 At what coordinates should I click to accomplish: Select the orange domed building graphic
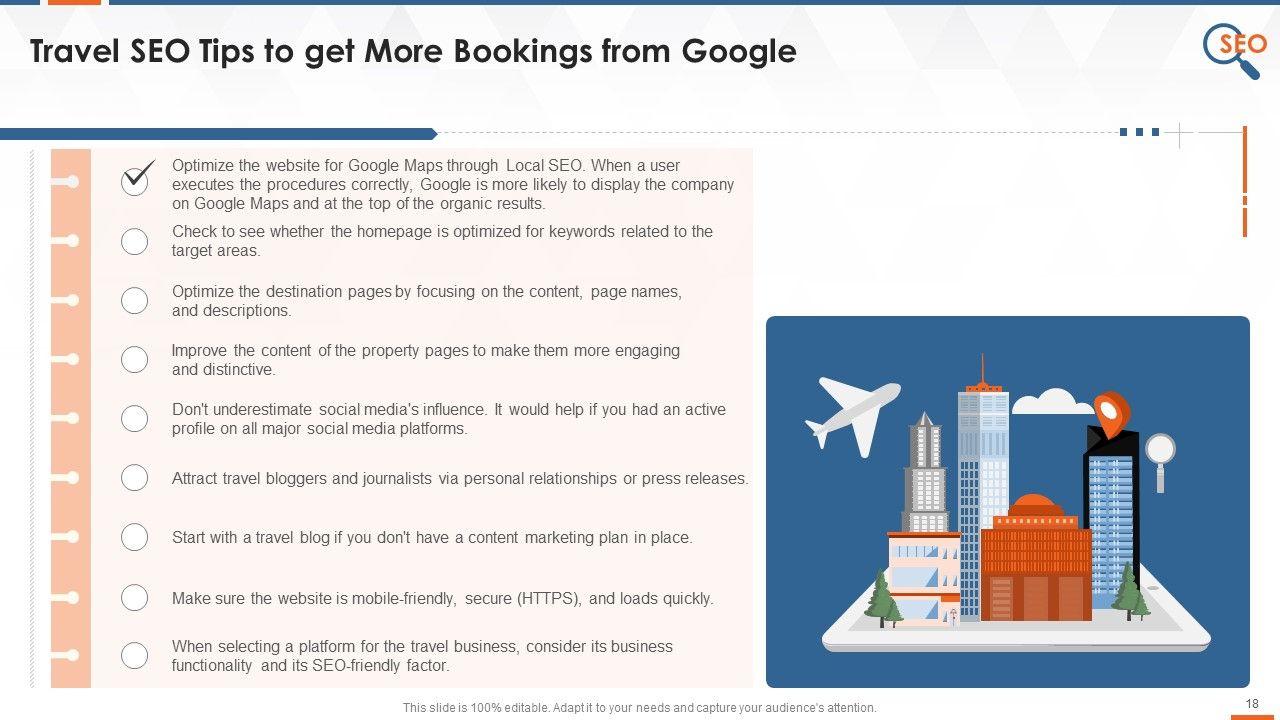pos(1037,557)
